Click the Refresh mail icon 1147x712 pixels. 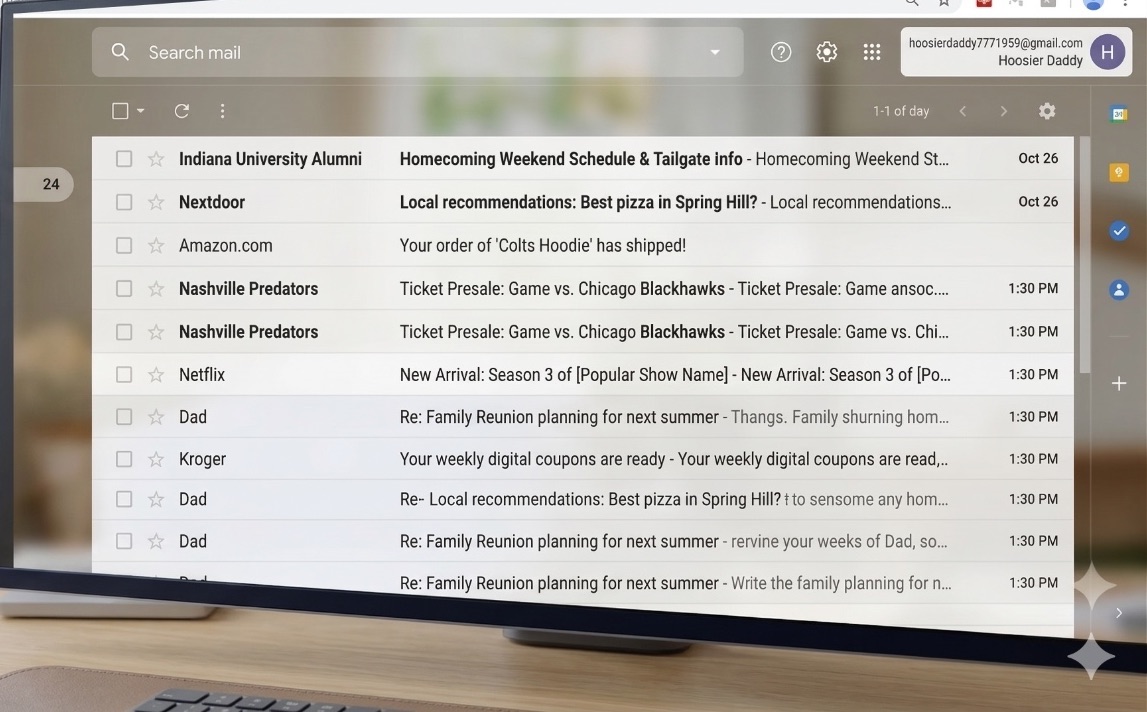coord(181,111)
